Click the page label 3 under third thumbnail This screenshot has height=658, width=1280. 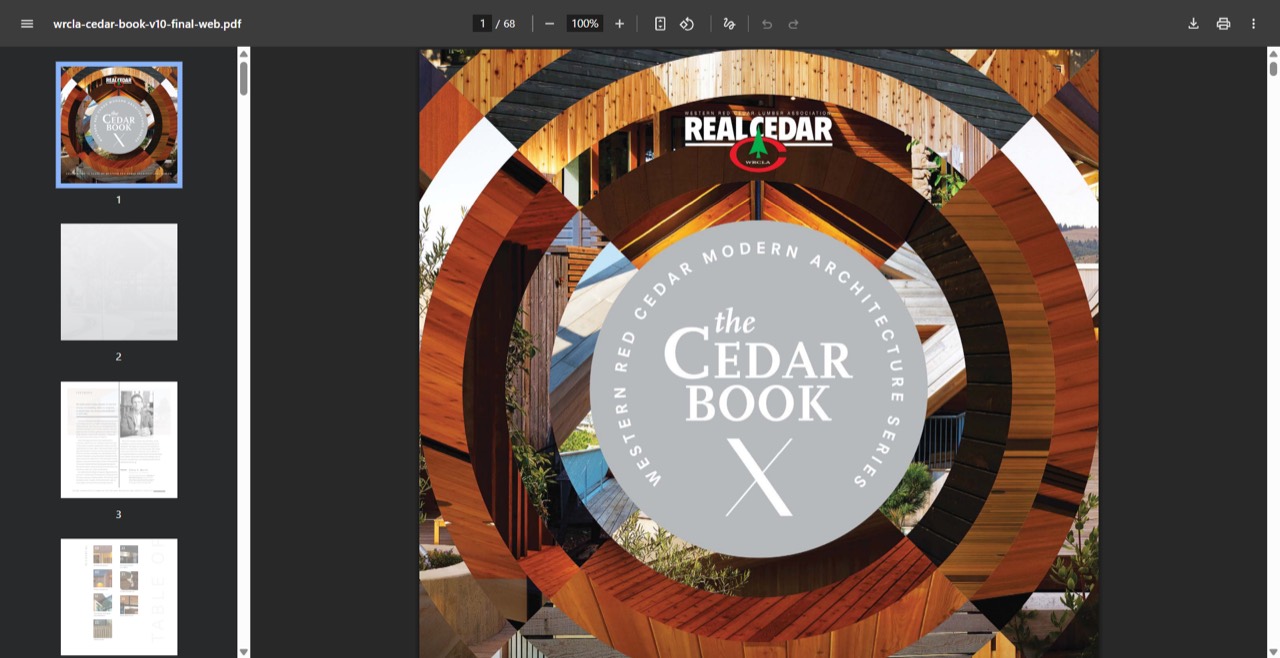tap(119, 514)
